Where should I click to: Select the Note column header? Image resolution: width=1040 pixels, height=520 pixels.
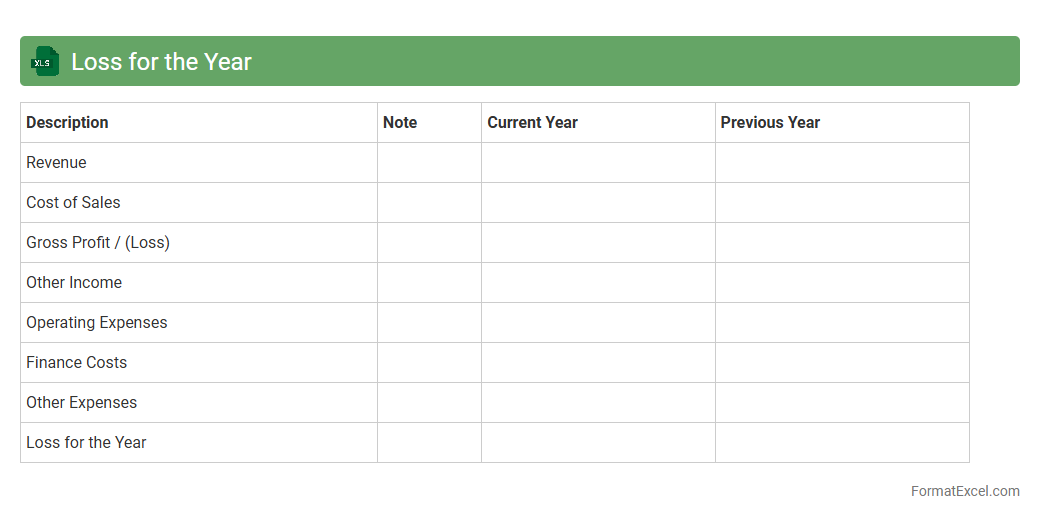(400, 122)
